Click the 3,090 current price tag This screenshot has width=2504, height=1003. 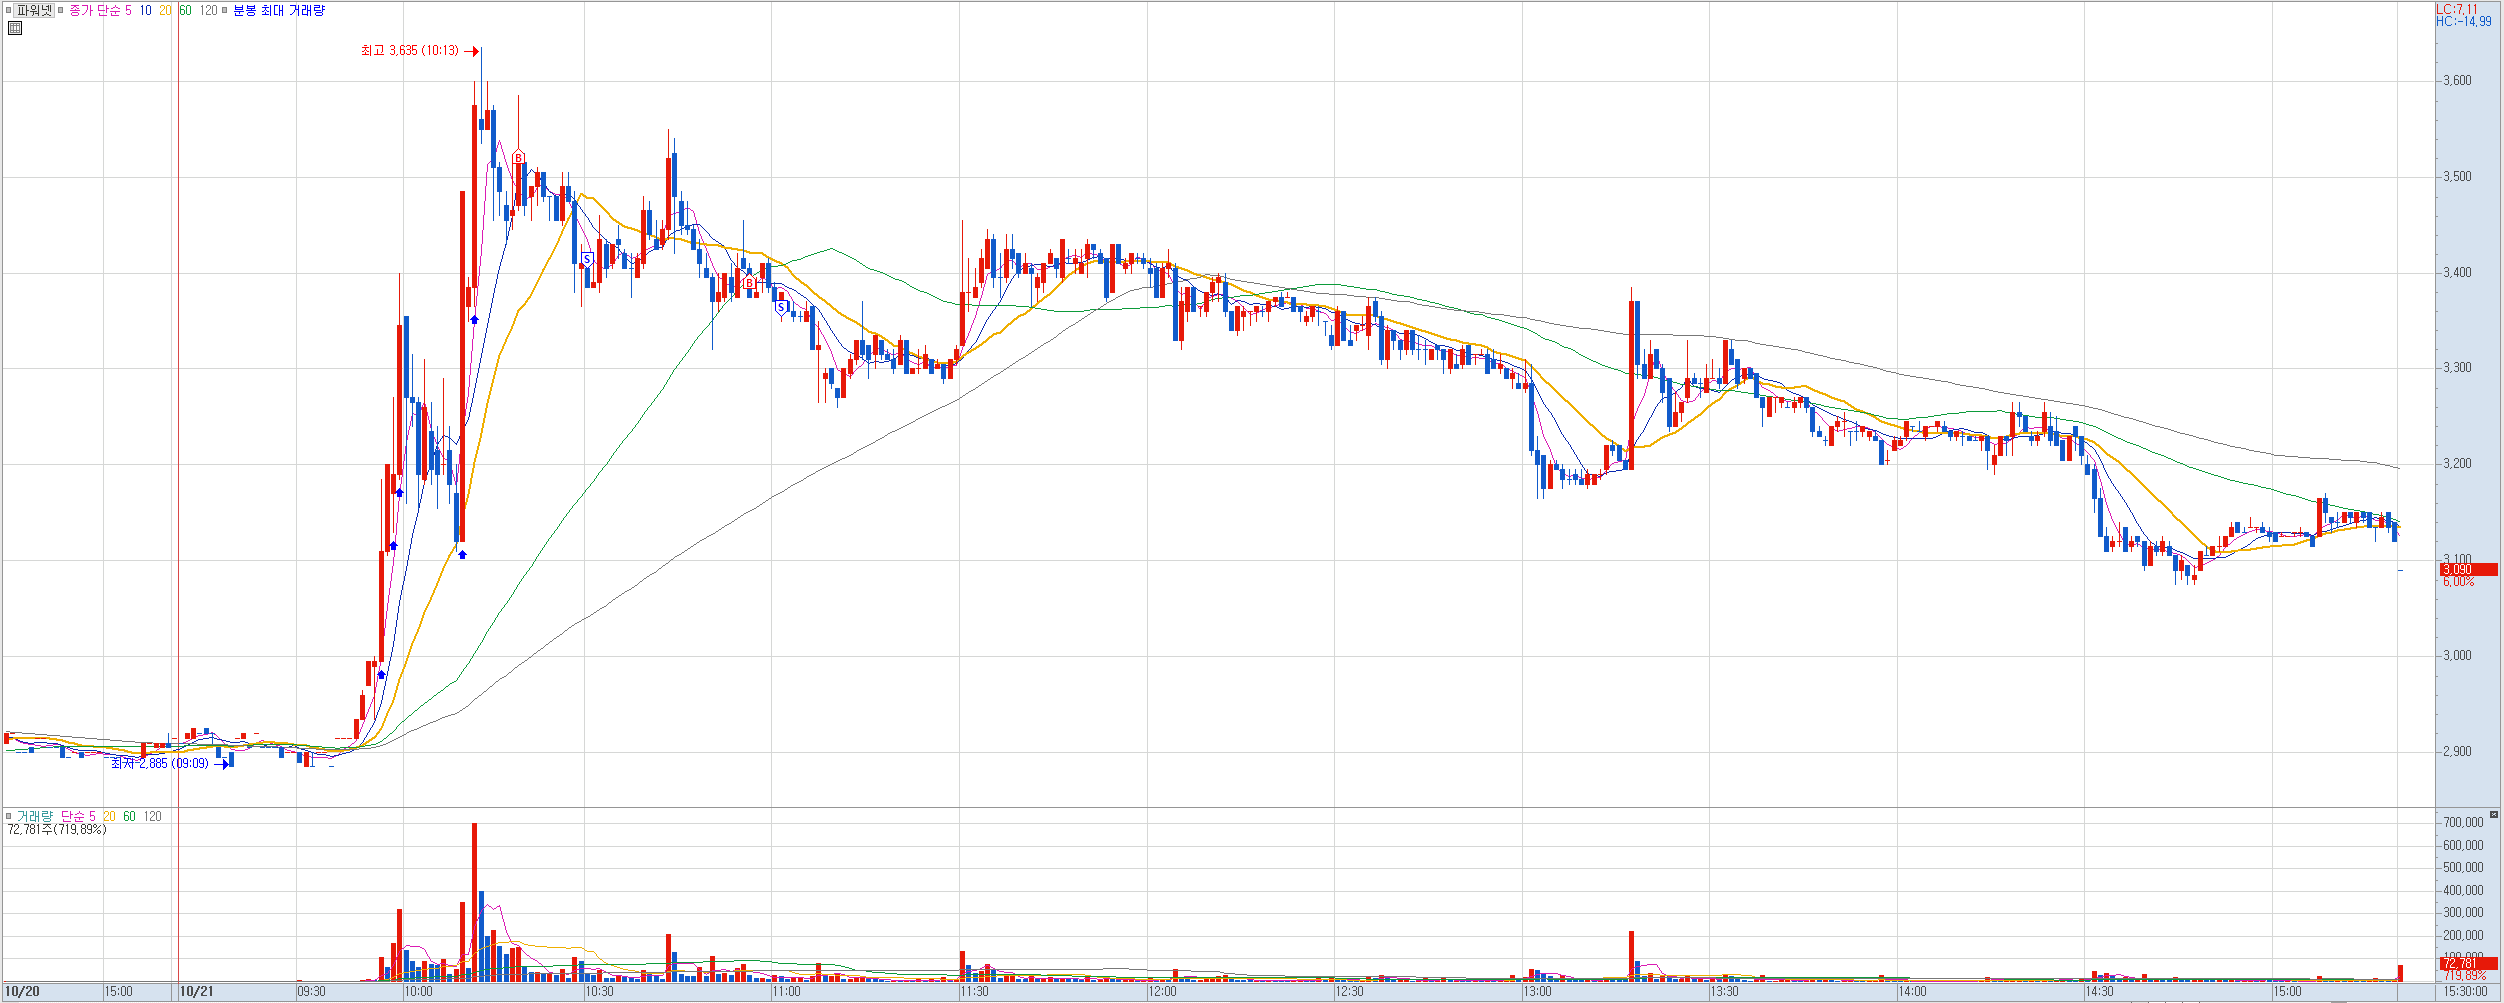tap(2468, 569)
